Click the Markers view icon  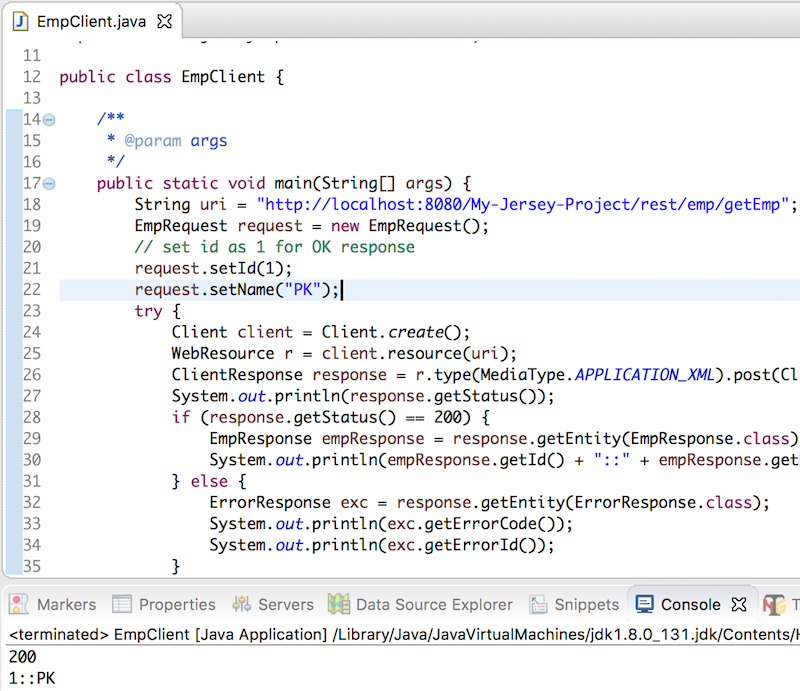17,604
